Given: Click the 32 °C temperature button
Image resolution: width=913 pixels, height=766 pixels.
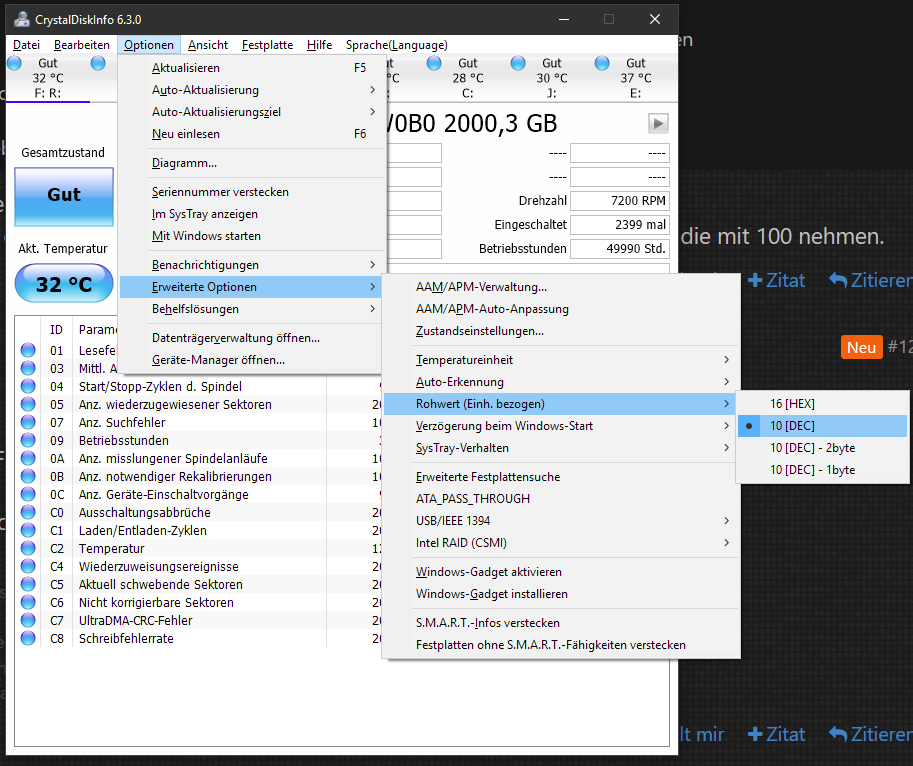Looking at the screenshot, I should click(64, 283).
